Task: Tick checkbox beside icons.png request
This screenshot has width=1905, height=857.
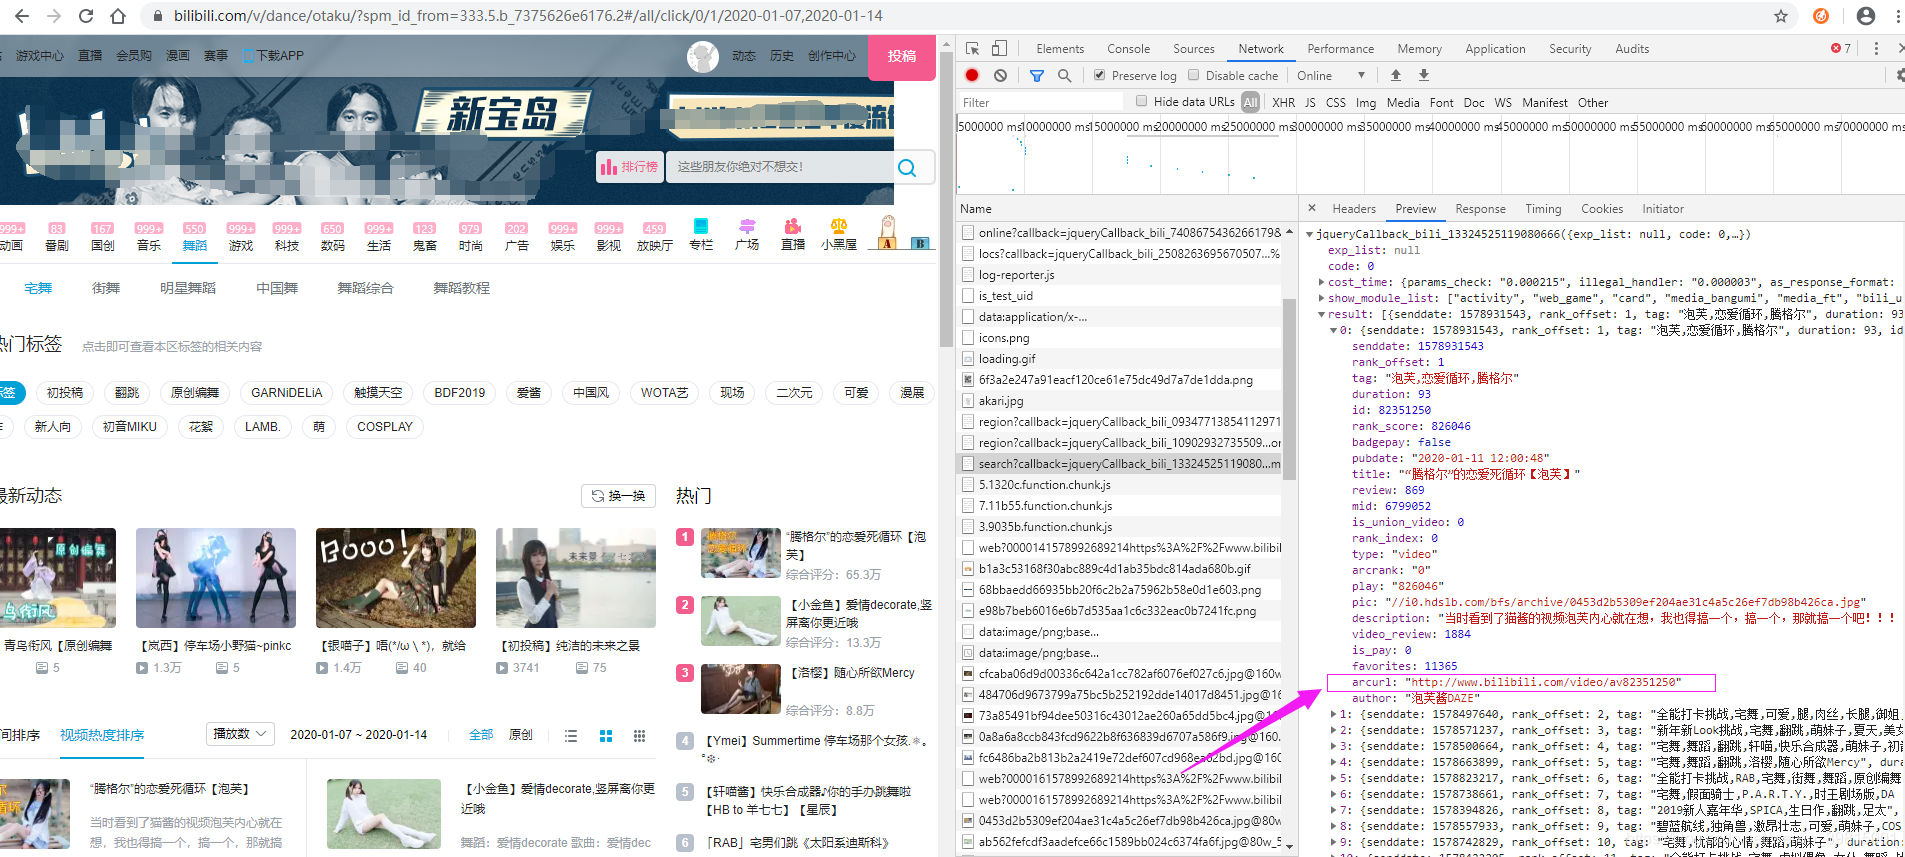Action: pos(968,337)
